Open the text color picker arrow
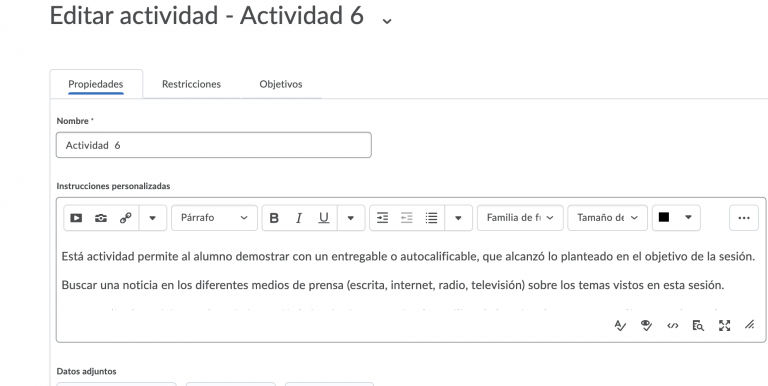 pos(688,217)
